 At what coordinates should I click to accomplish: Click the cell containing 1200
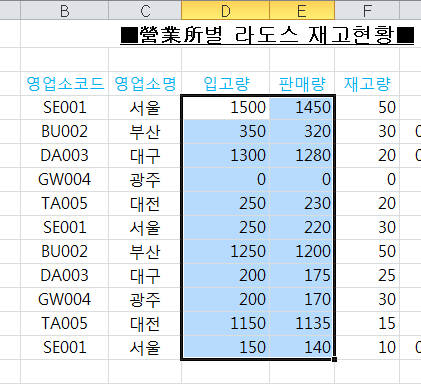pos(302,252)
